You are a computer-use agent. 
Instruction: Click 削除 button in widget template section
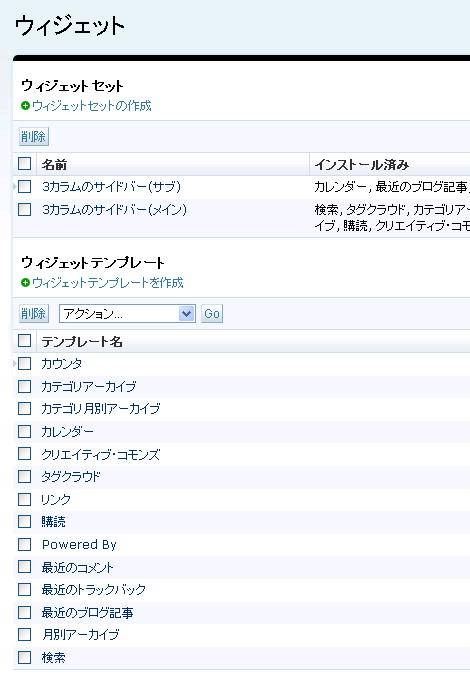click(x=34, y=314)
